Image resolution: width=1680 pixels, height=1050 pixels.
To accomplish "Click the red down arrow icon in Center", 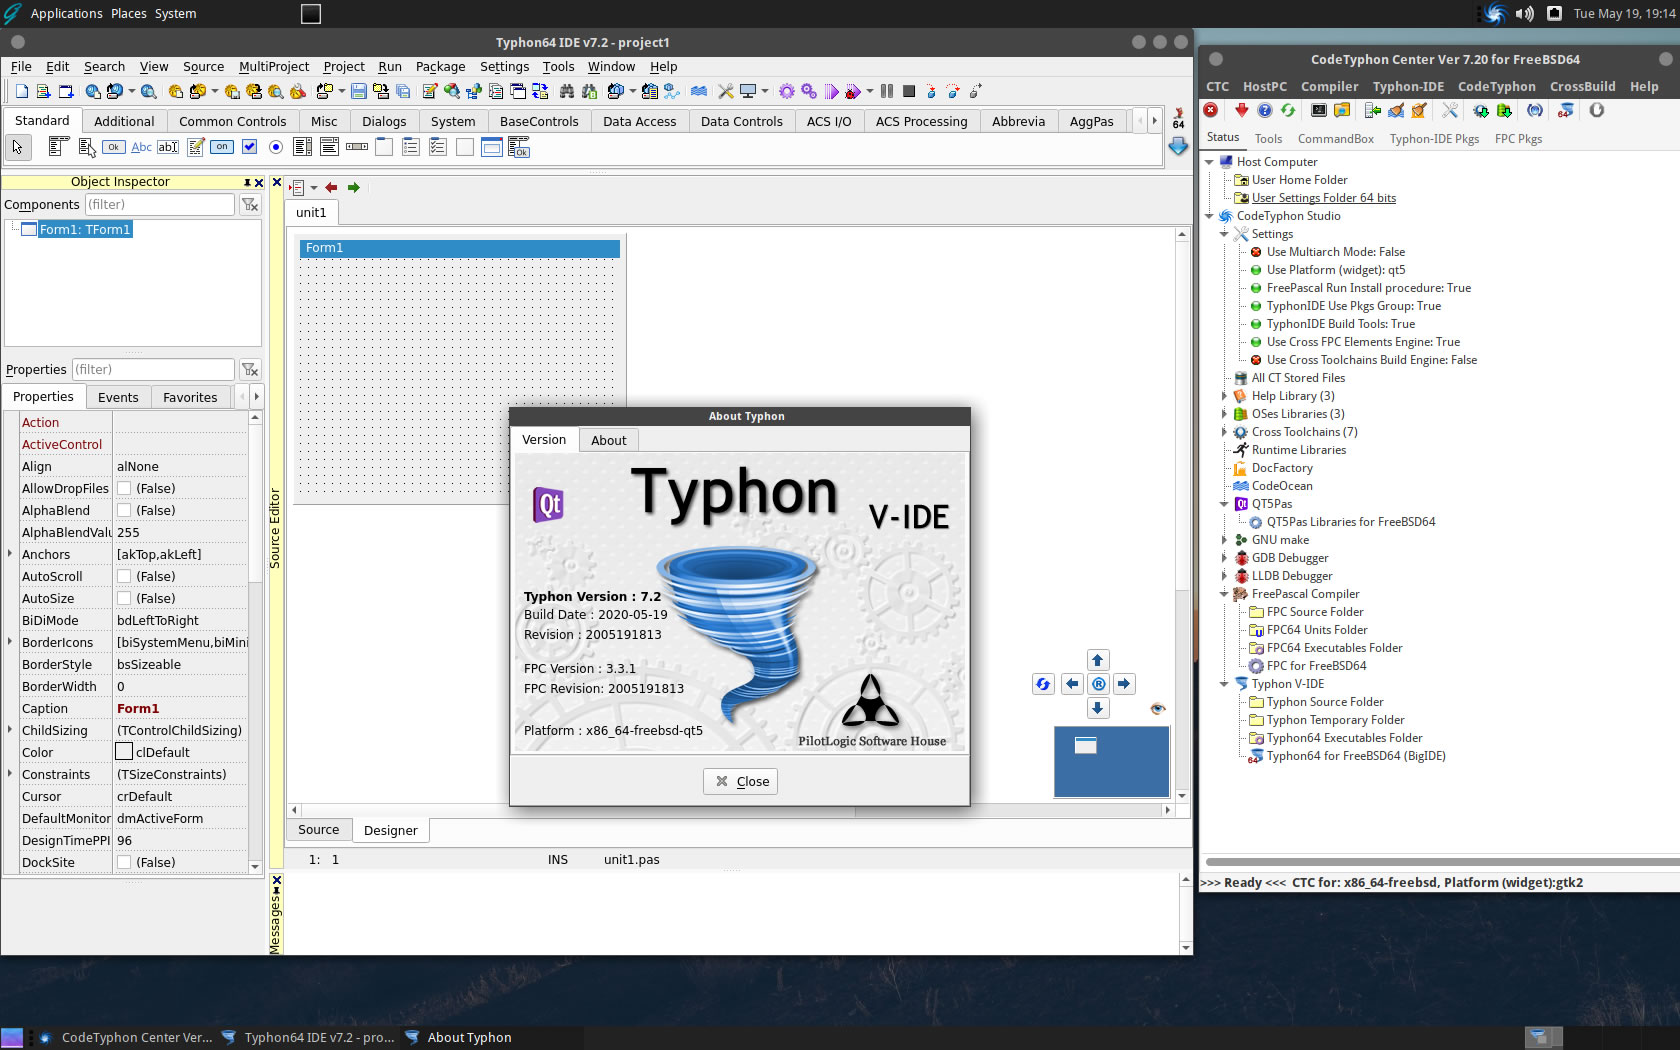I will click(x=1241, y=110).
